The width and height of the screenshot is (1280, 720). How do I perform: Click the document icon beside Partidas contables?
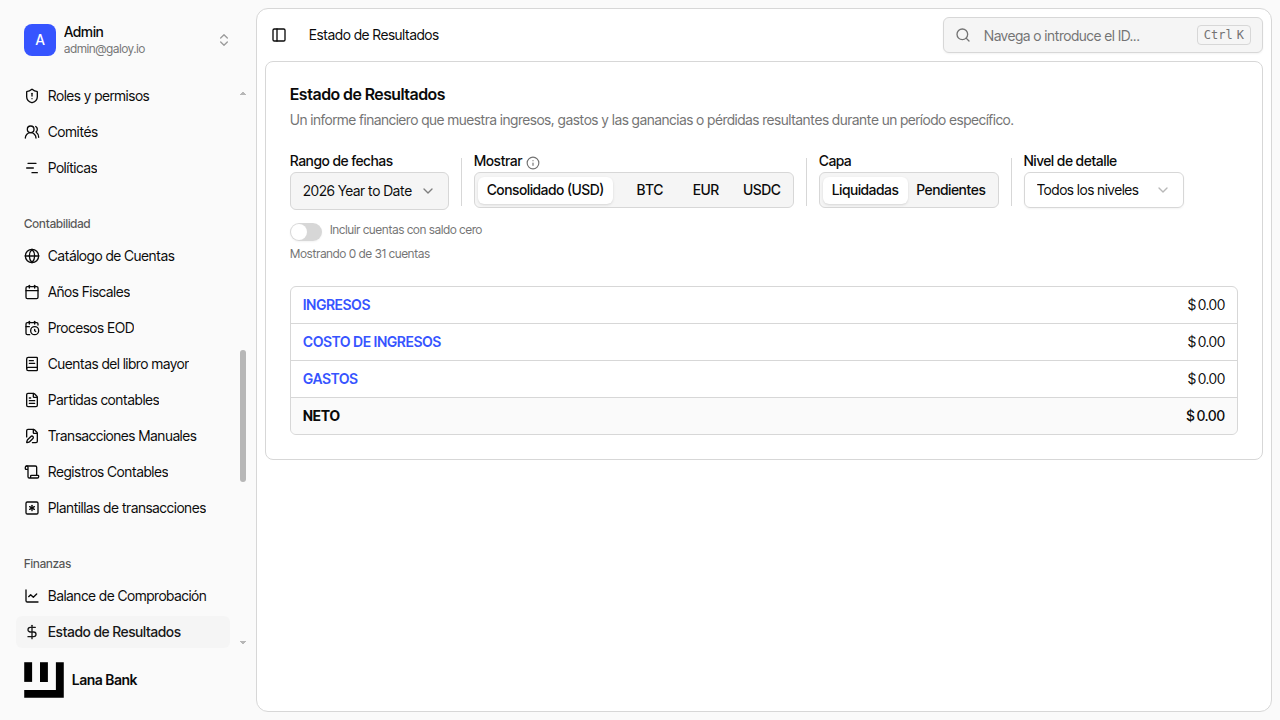coord(32,400)
